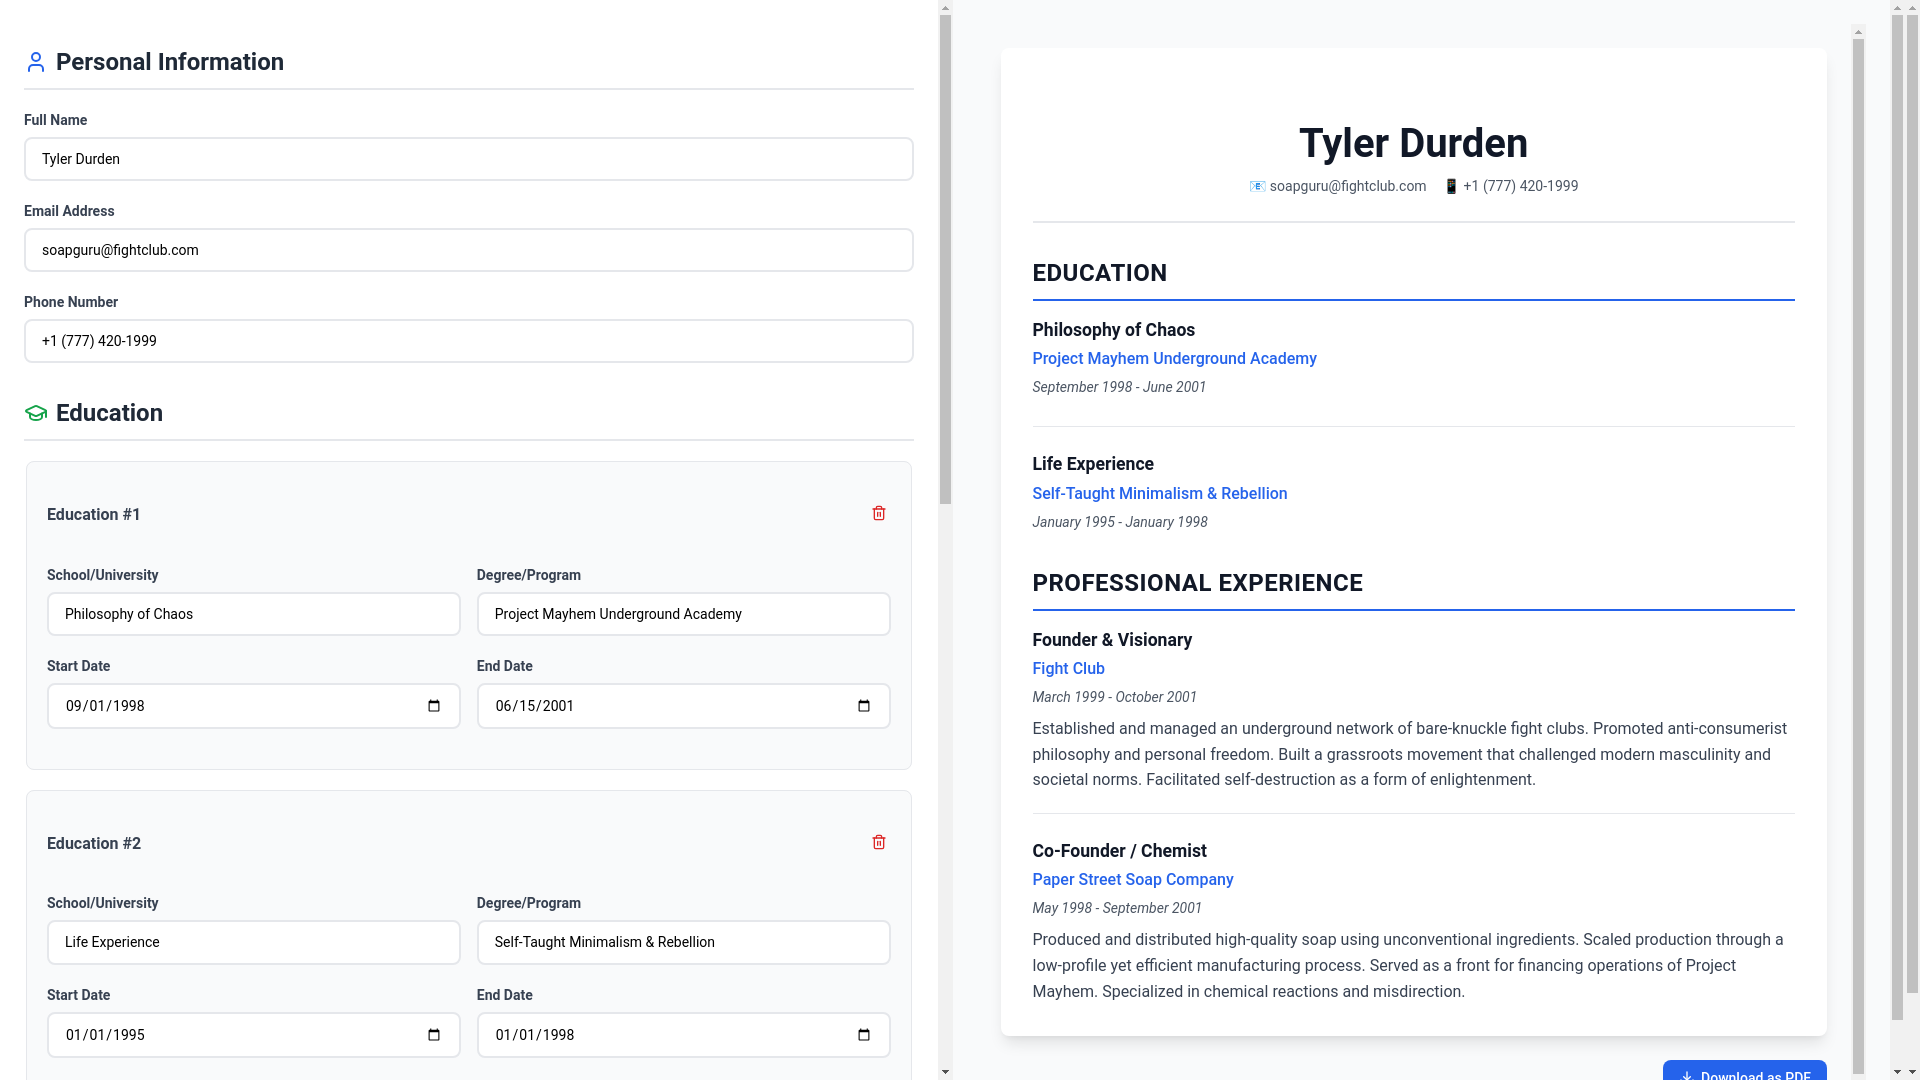Click Life Experience title in preview

[x=1093, y=464]
